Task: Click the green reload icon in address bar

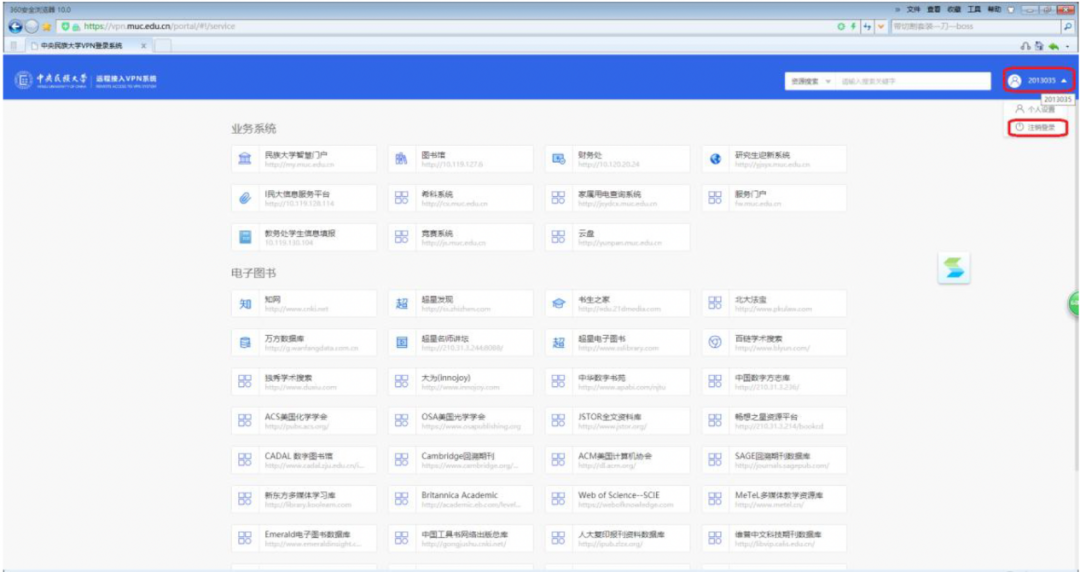Action: click(841, 26)
